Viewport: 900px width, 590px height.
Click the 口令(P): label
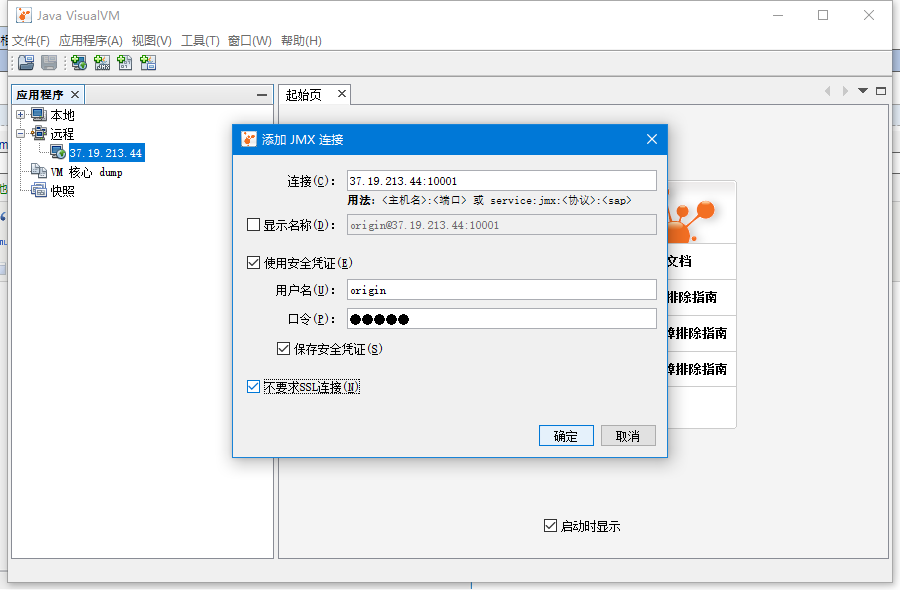coord(312,319)
